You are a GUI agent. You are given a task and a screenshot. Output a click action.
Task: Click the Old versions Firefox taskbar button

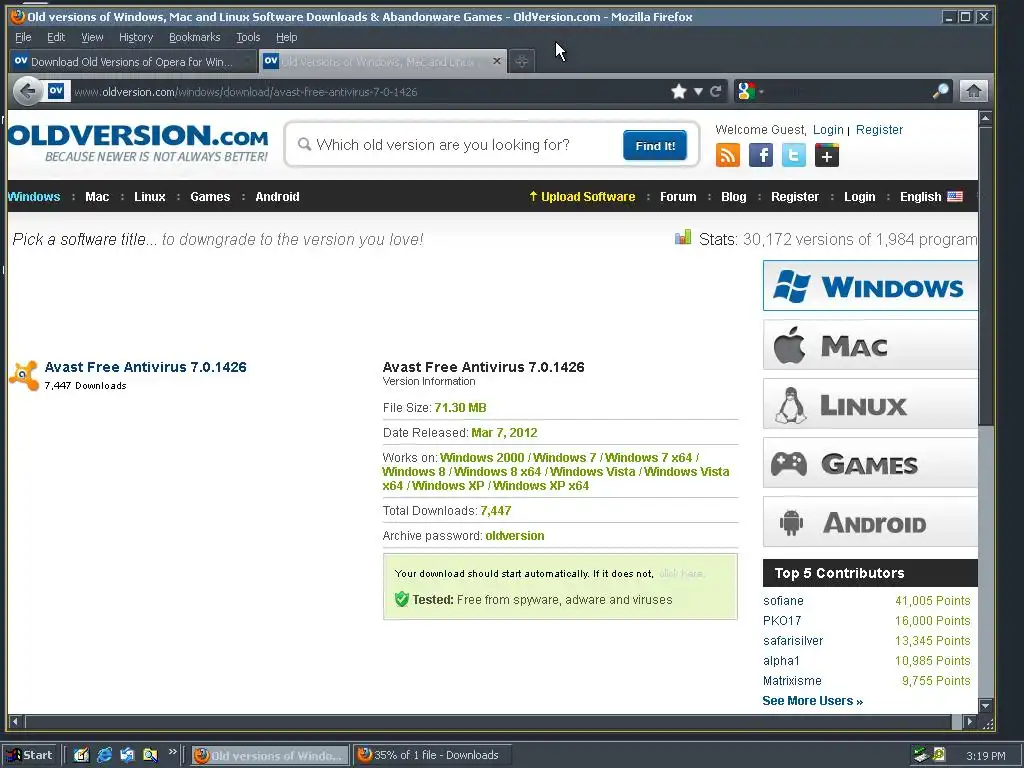270,755
